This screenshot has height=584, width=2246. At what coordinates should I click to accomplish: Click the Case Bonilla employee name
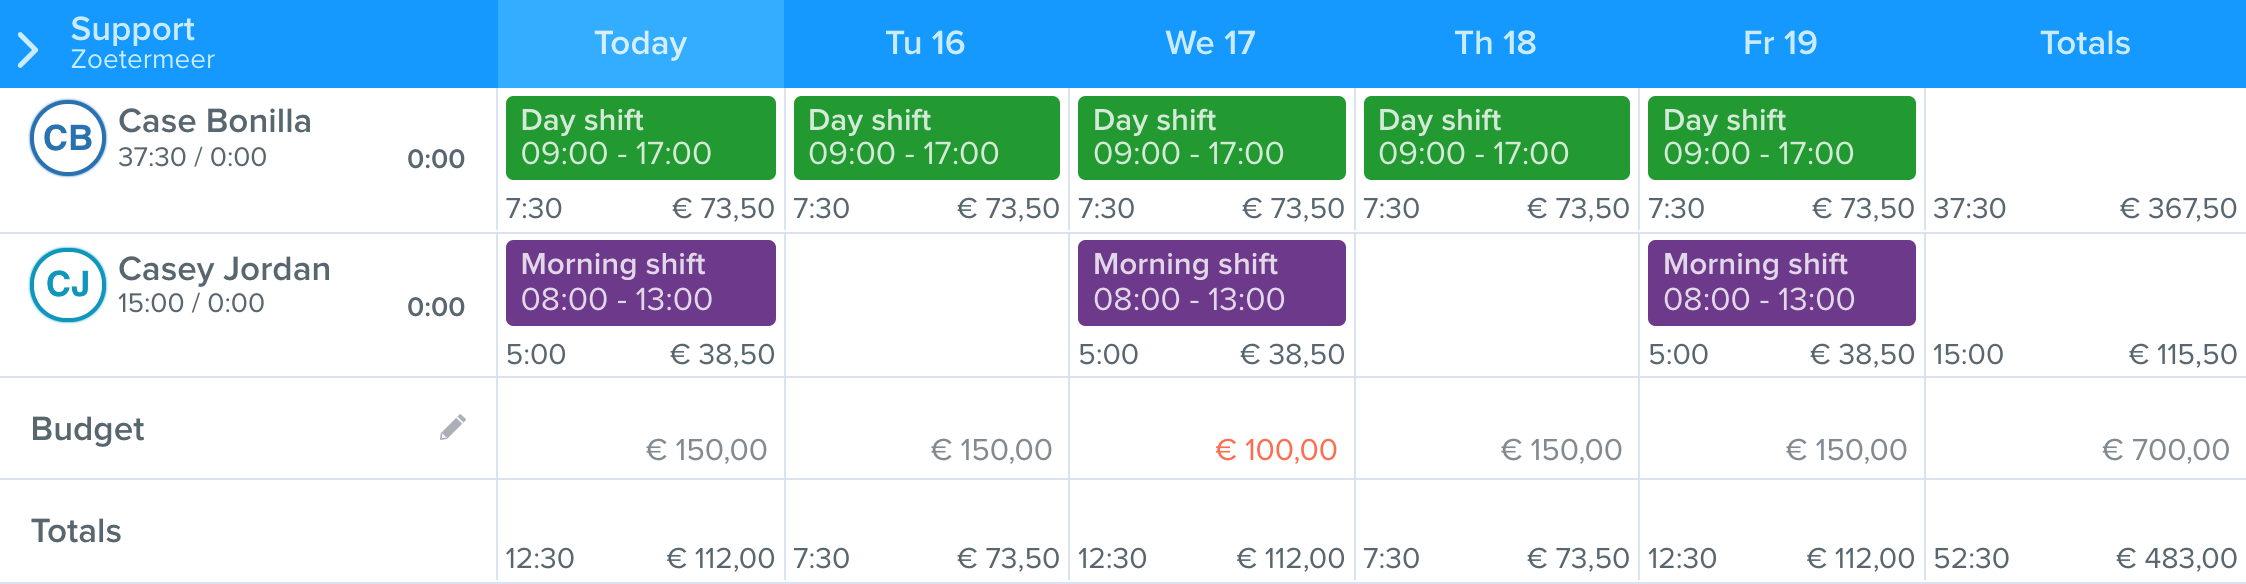click(215, 121)
